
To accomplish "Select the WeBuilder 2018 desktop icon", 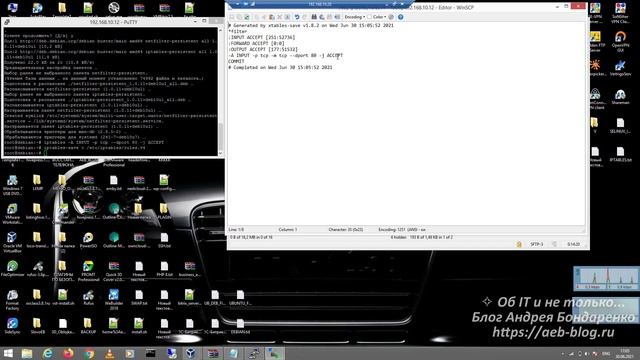I will pyautogui.click(x=114, y=300).
